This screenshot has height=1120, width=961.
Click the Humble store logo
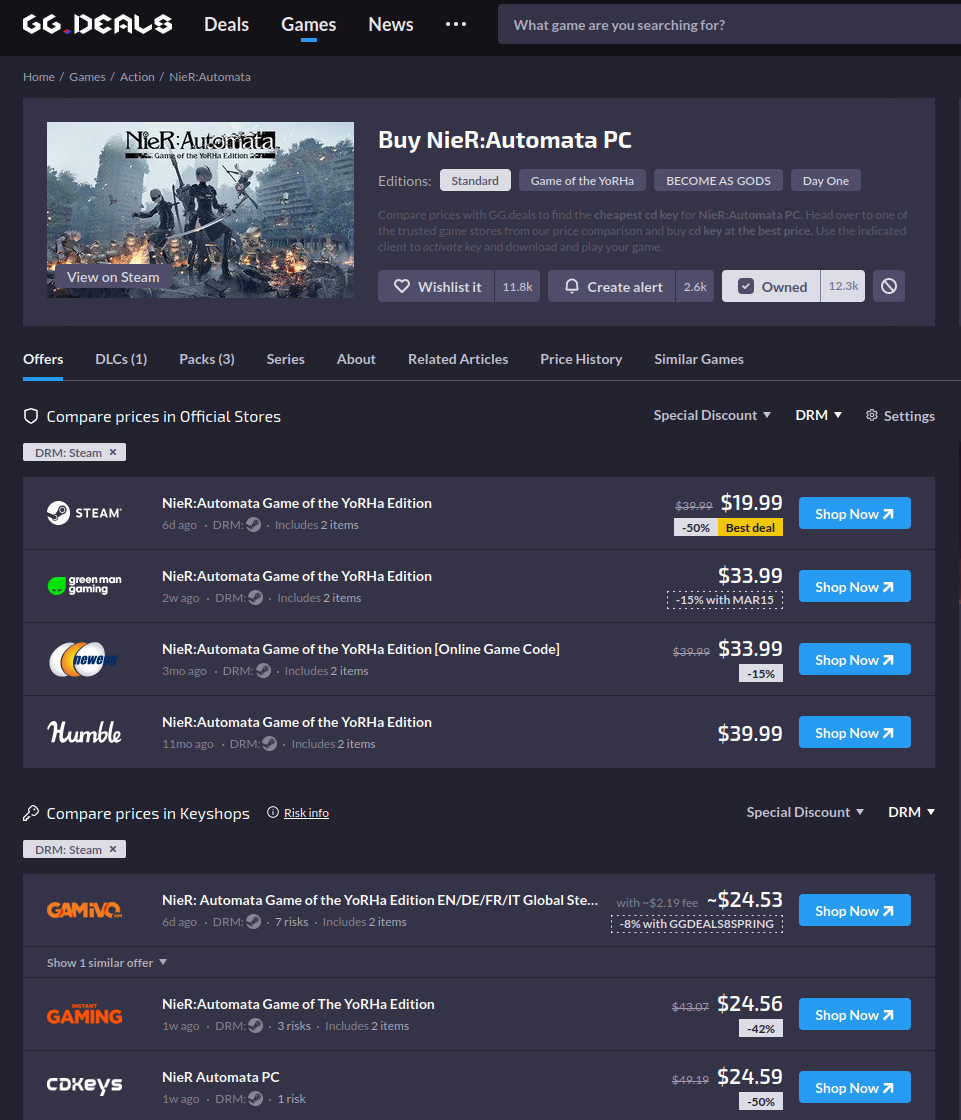[x=84, y=732]
